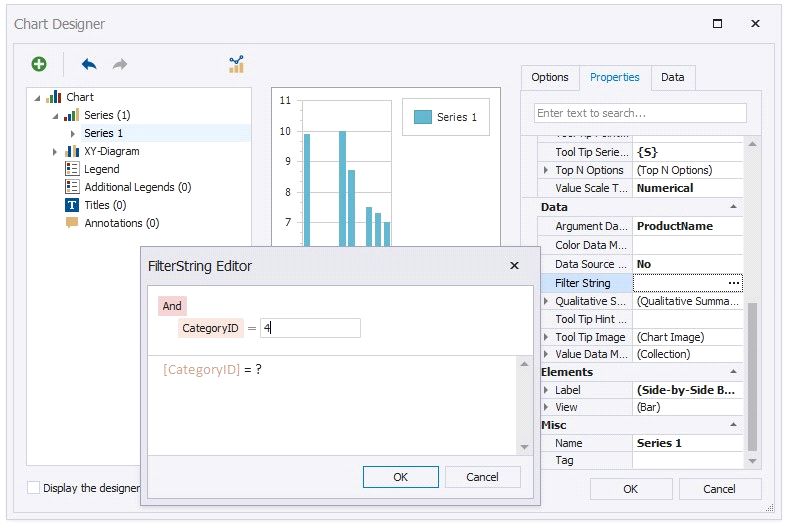Click the undo arrow icon
The image size is (788, 528).
point(89,64)
